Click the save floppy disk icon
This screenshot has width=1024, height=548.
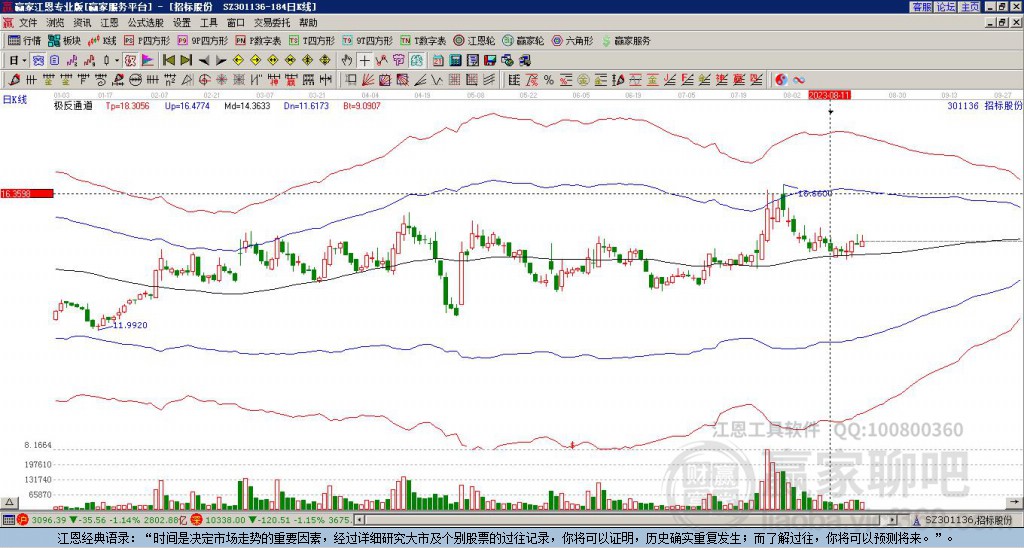coord(490,61)
